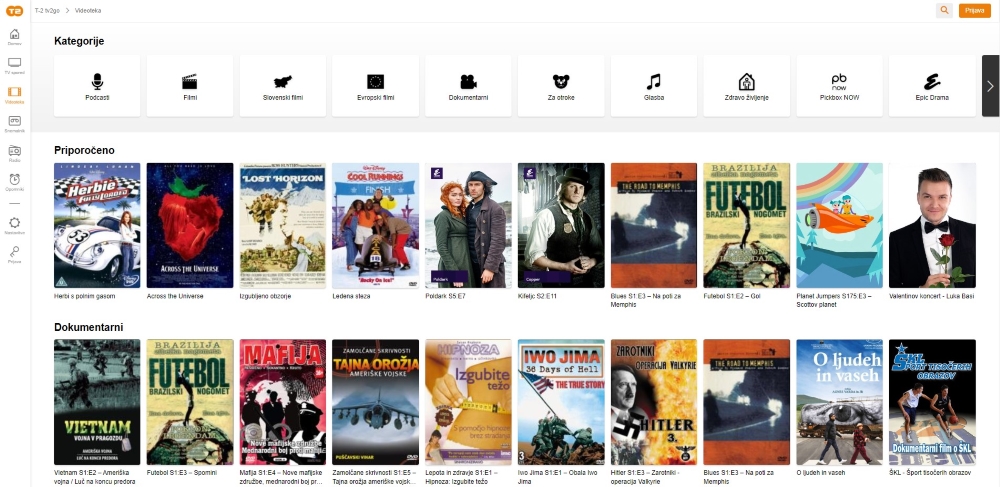The width and height of the screenshot is (1000, 487).
Task: Click 'Herbi s polnim gasom' title
Action: click(x=85, y=296)
